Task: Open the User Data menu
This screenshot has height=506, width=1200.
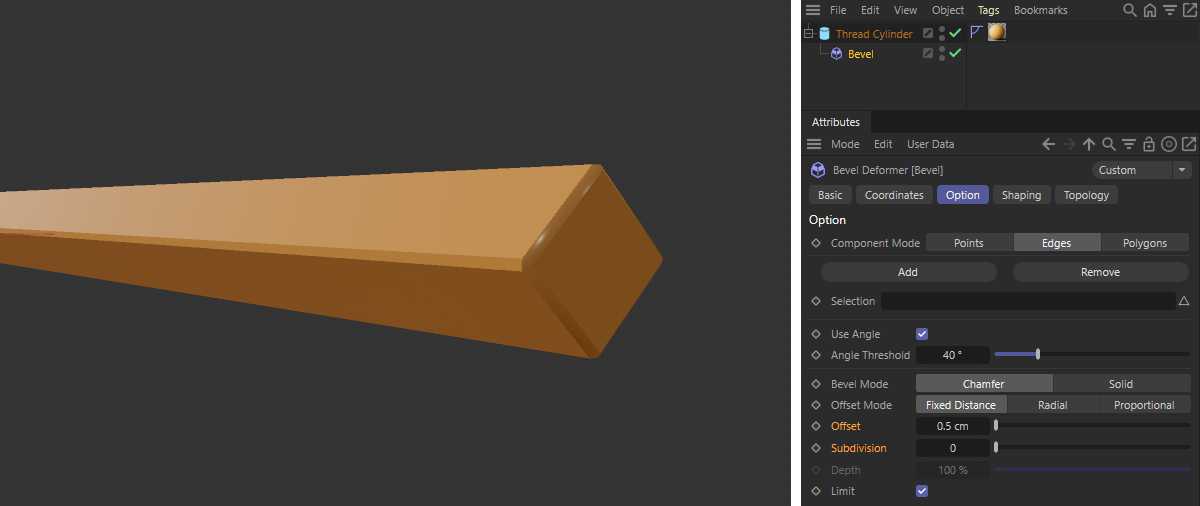Action: tap(930, 144)
